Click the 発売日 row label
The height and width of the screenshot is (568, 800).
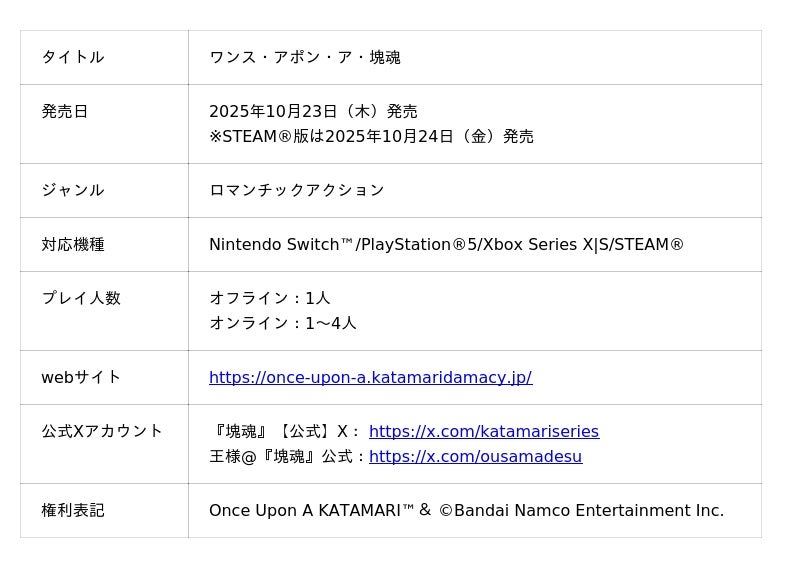(64, 111)
